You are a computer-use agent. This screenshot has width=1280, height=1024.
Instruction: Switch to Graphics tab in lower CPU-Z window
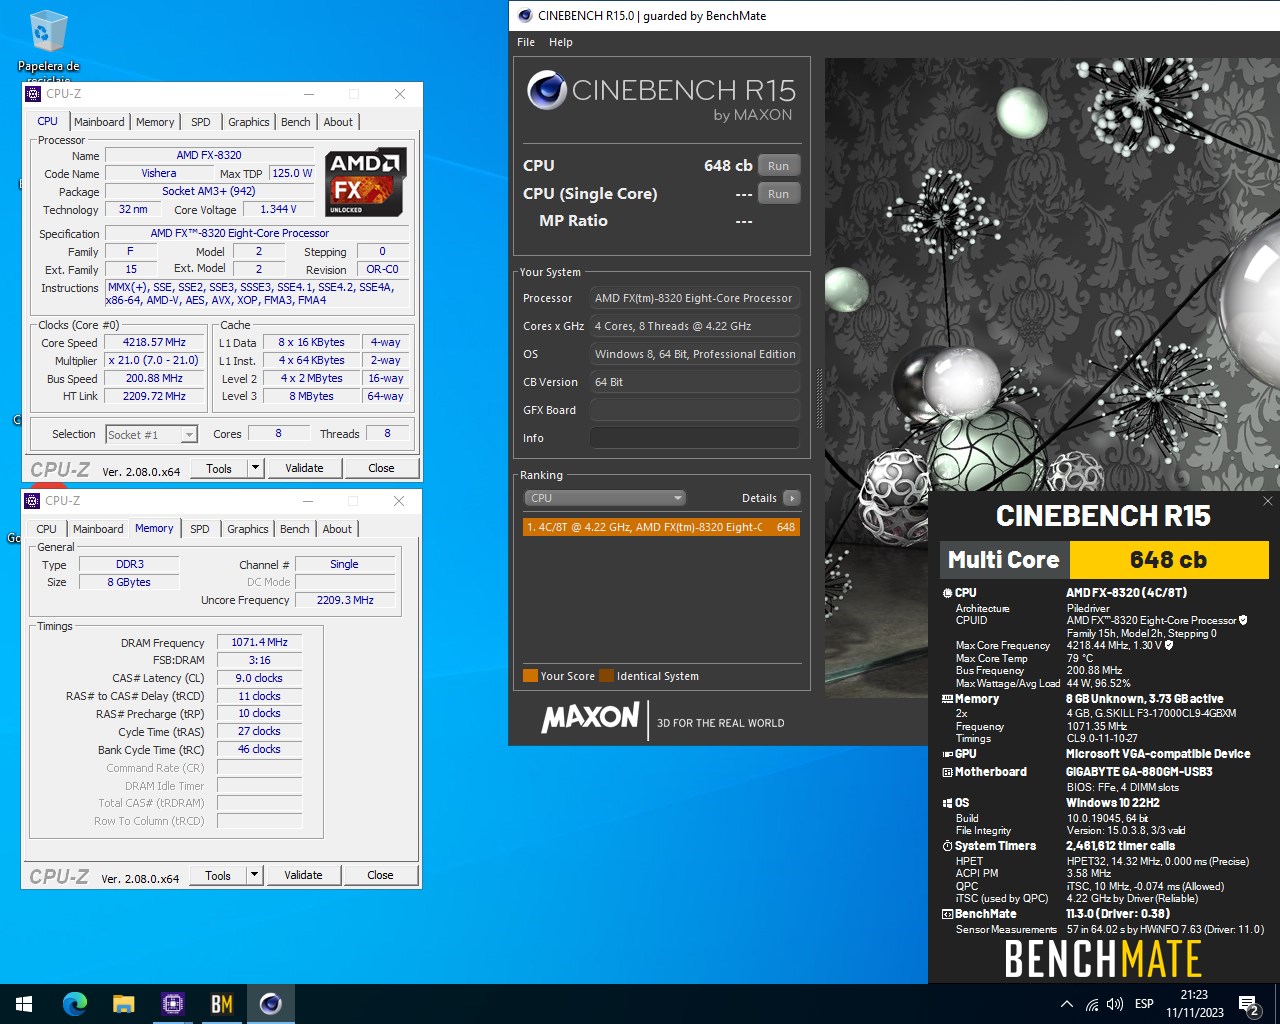pos(248,529)
